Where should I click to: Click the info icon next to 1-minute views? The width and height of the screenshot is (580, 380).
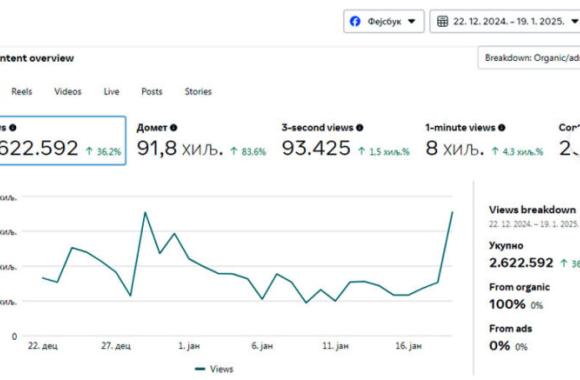click(x=502, y=128)
